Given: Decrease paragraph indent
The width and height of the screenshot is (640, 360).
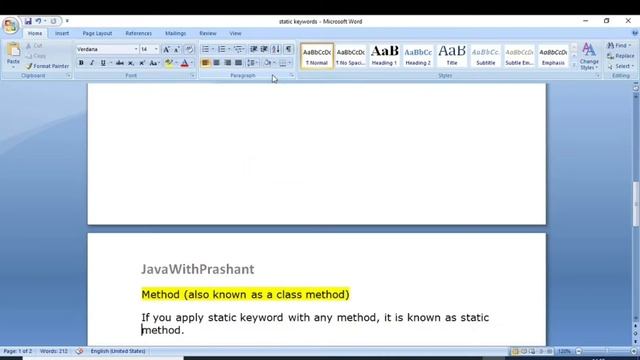Looking at the screenshot, I should click(x=253, y=49).
